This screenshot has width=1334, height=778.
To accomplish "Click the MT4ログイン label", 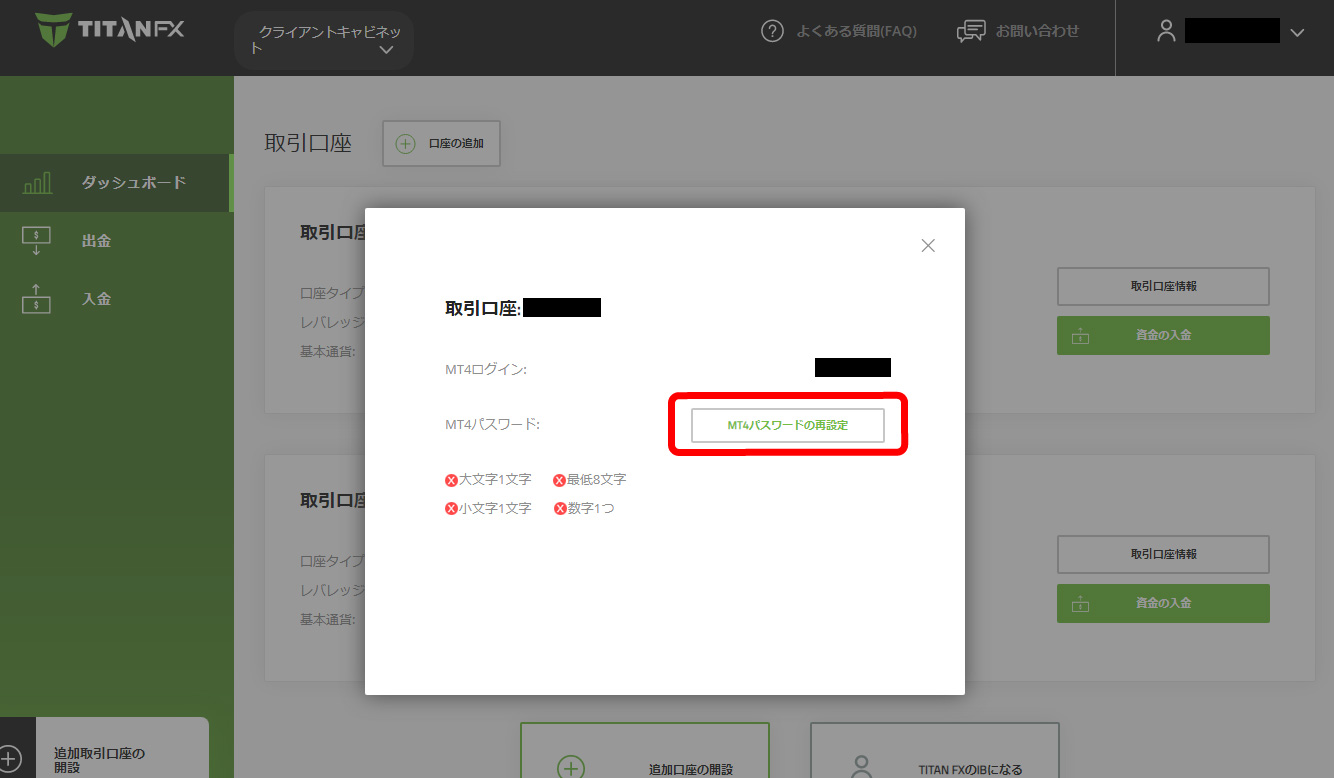I will tap(486, 369).
